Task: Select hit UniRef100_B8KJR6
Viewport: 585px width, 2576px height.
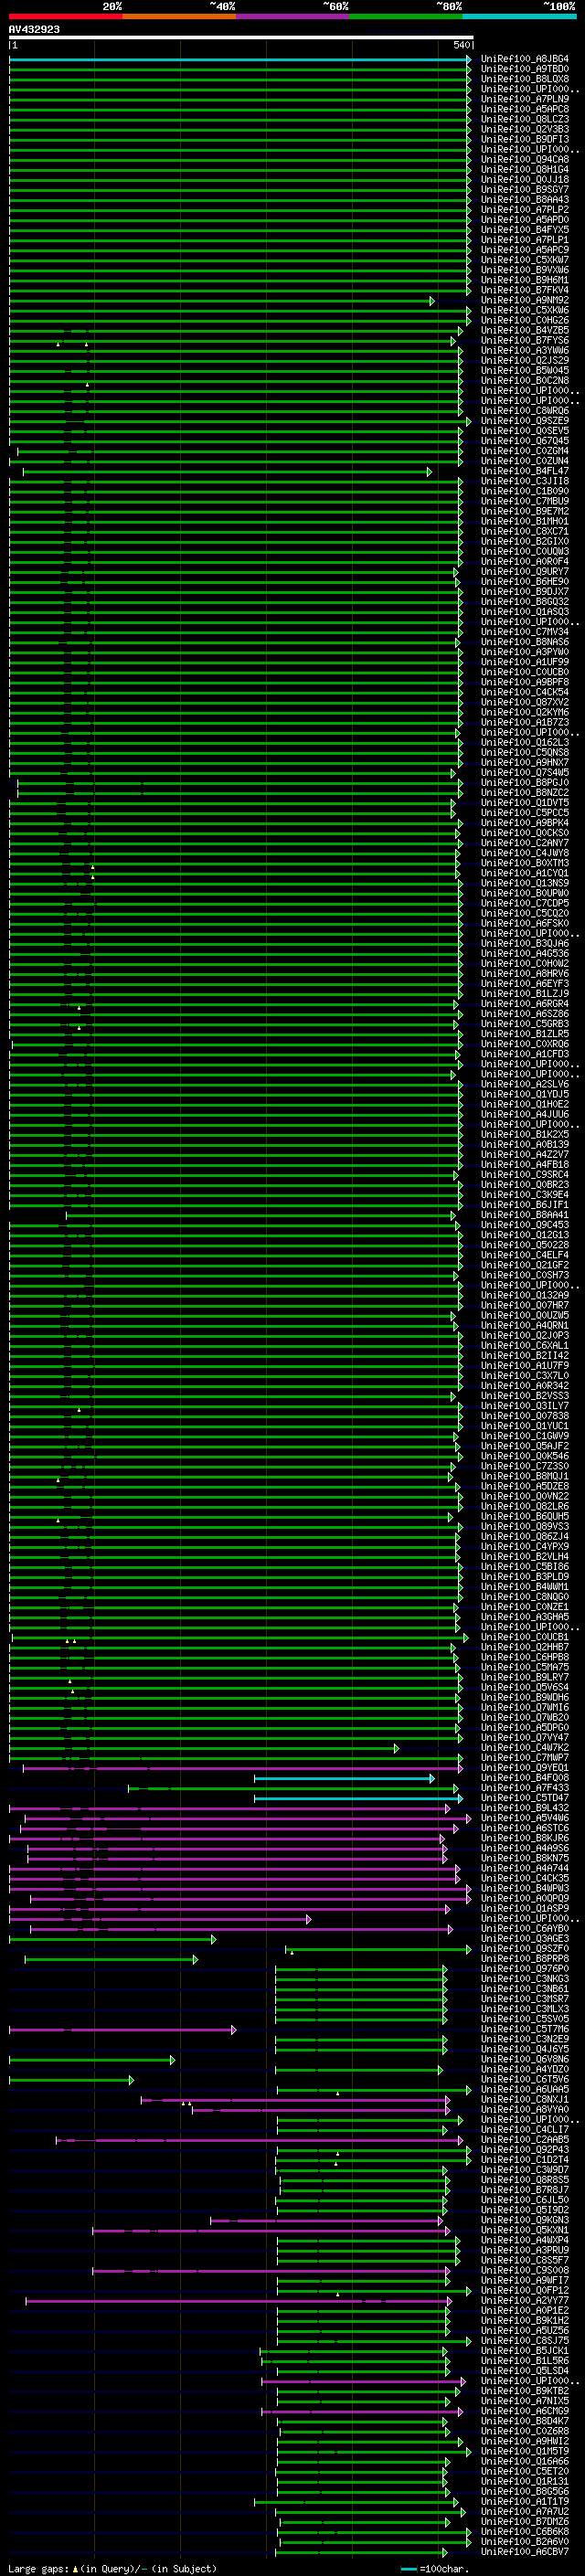Action: click(525, 1838)
